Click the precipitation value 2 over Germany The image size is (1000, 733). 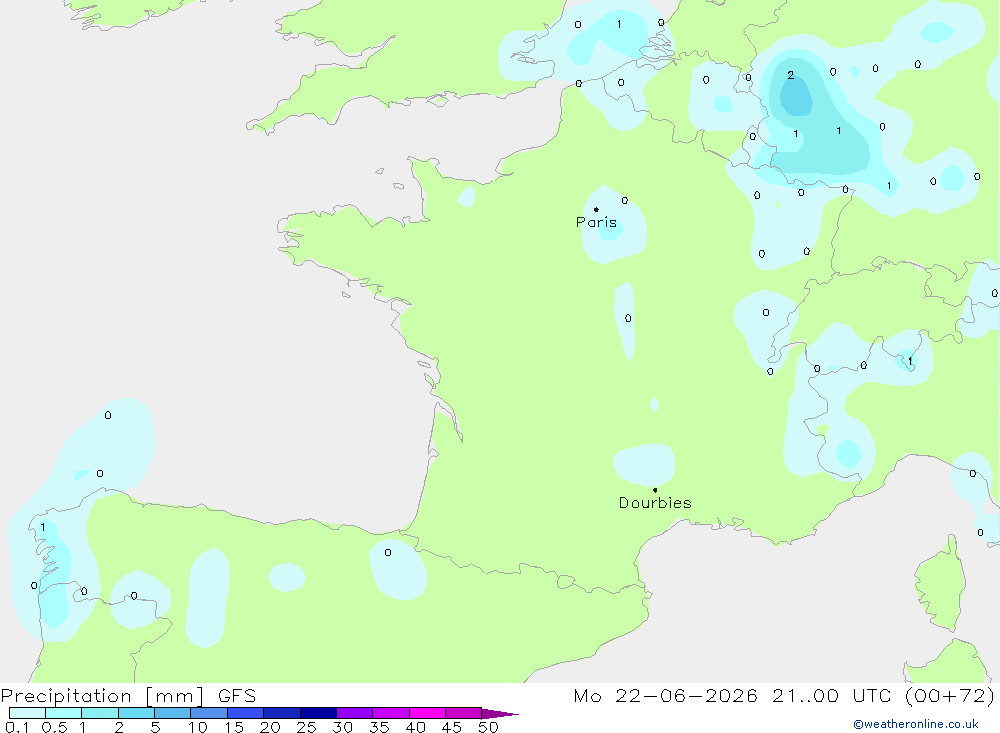tap(791, 75)
